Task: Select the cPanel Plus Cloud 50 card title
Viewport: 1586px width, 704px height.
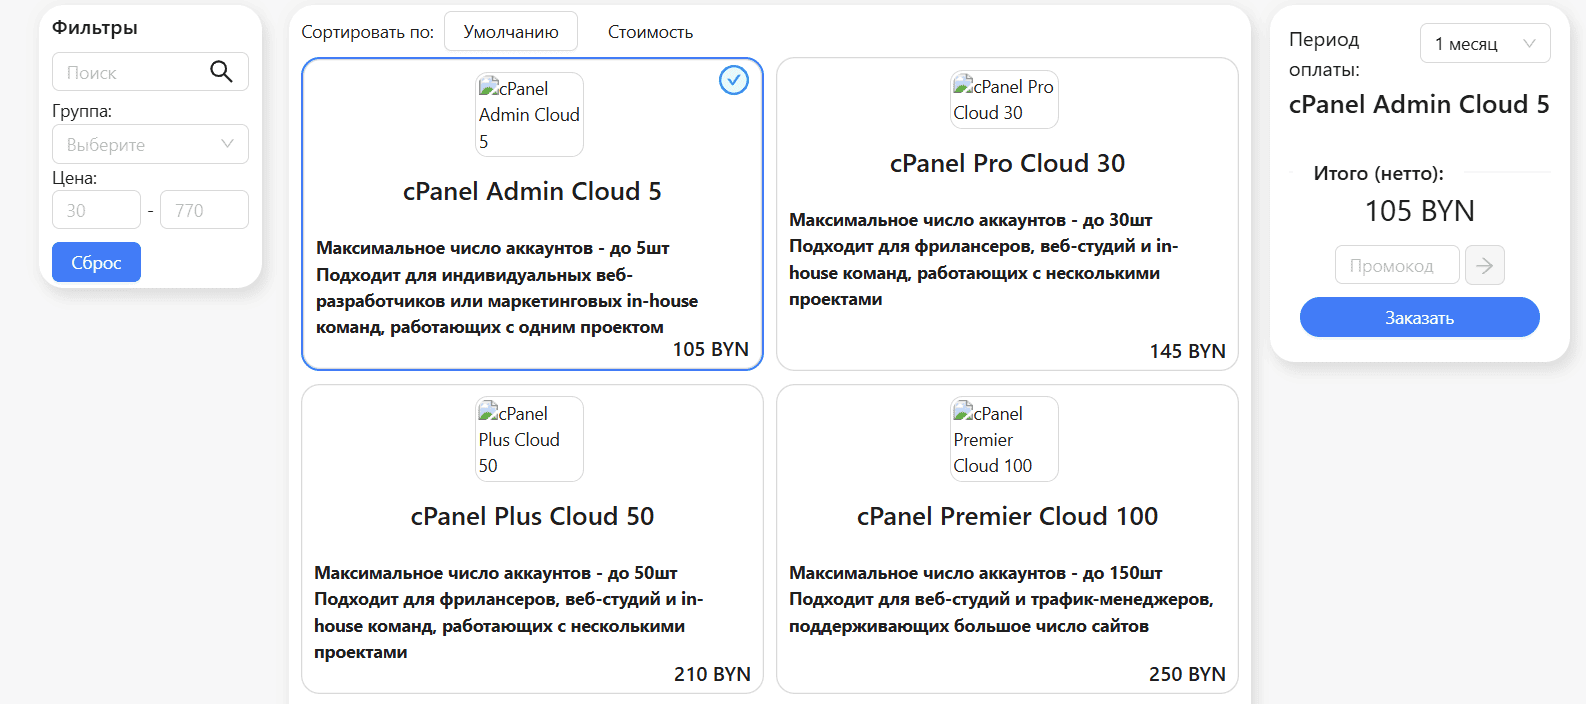Action: coord(532,516)
